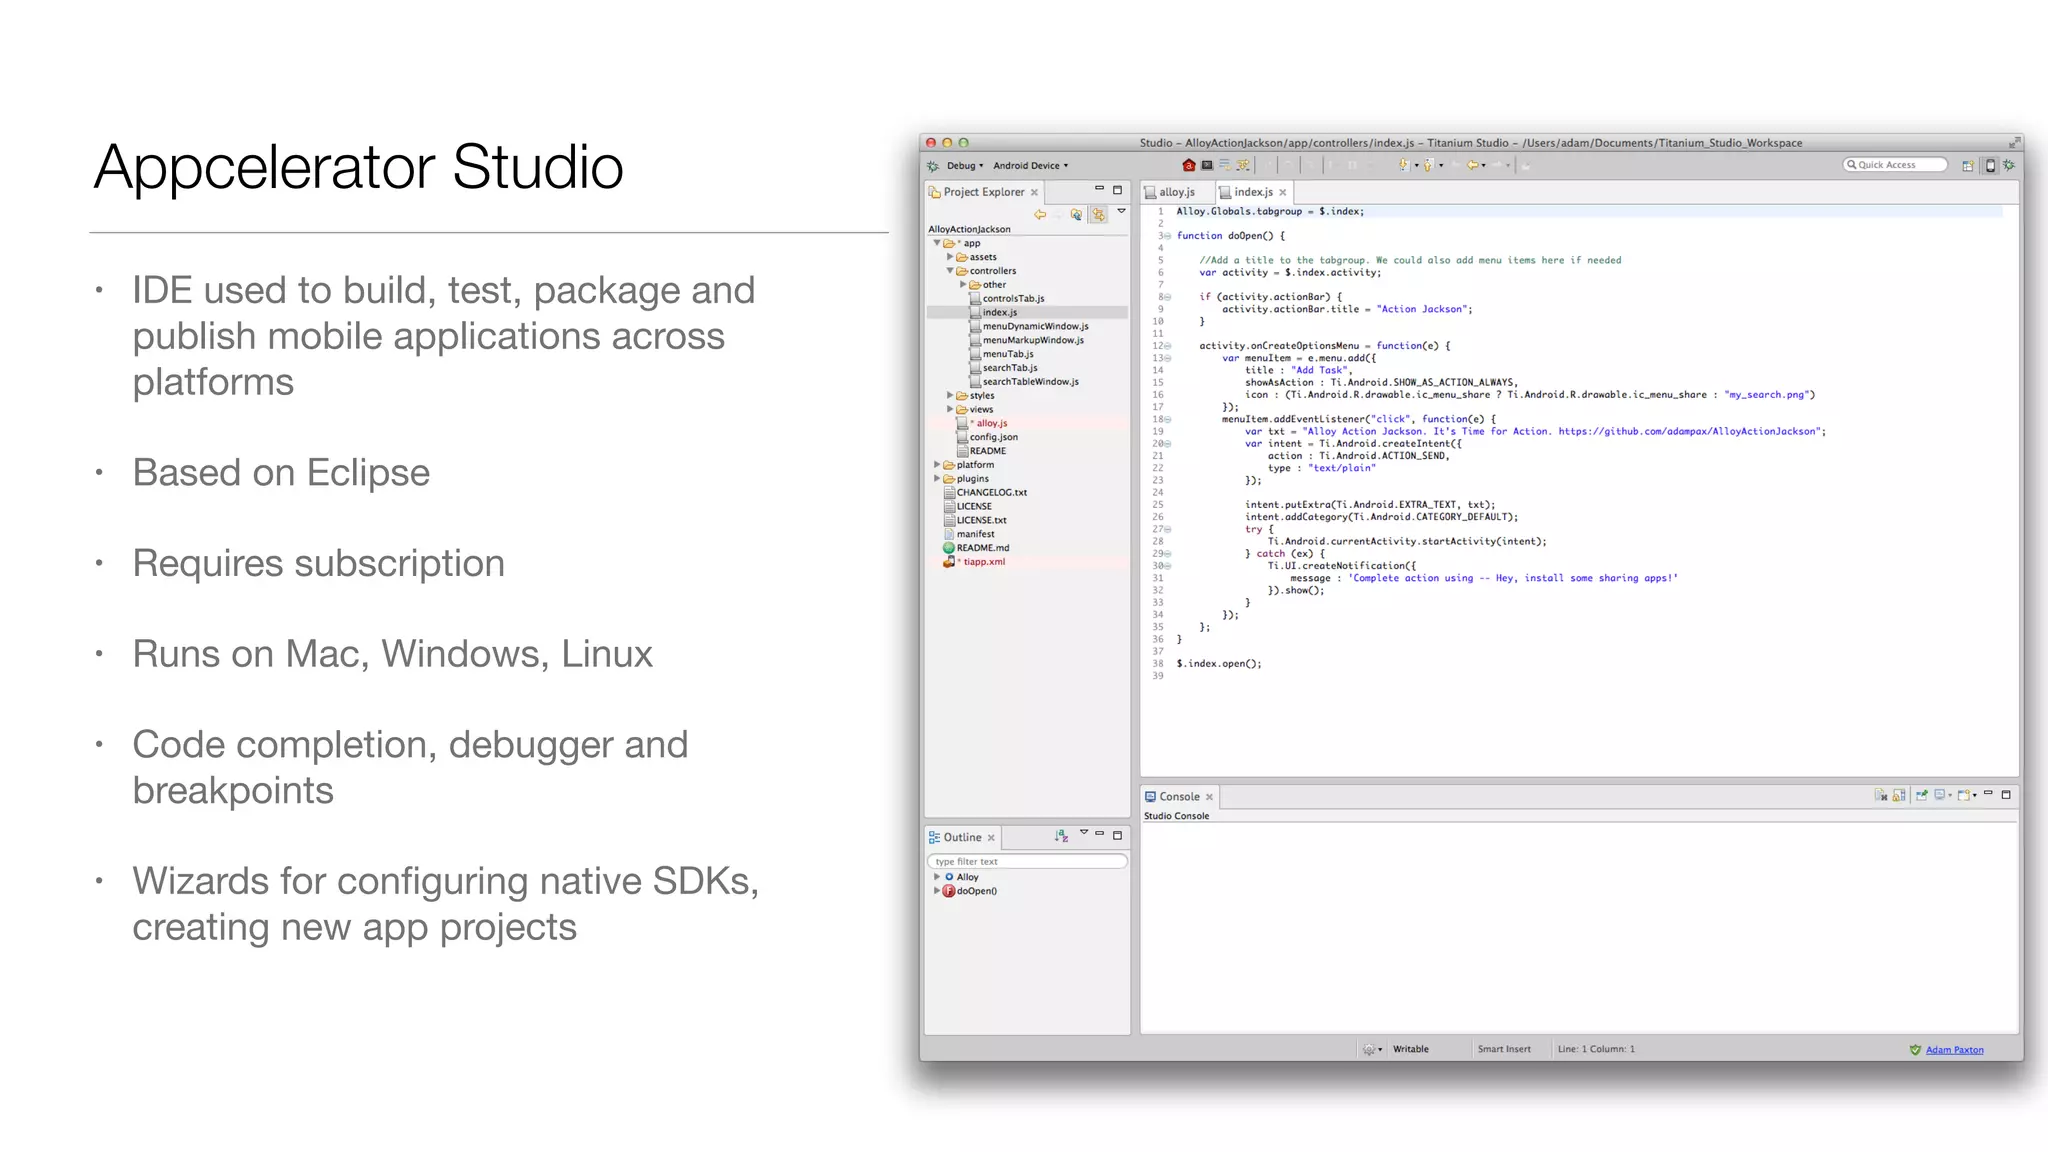Click the Next Annotation arrow icon

pos(1404,165)
